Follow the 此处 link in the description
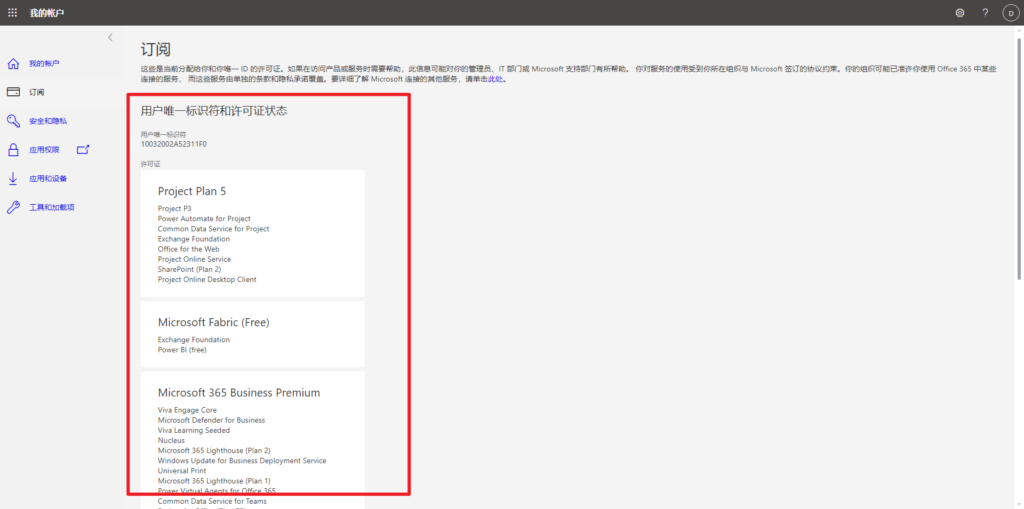This screenshot has height=509, width=1024. [x=494, y=78]
